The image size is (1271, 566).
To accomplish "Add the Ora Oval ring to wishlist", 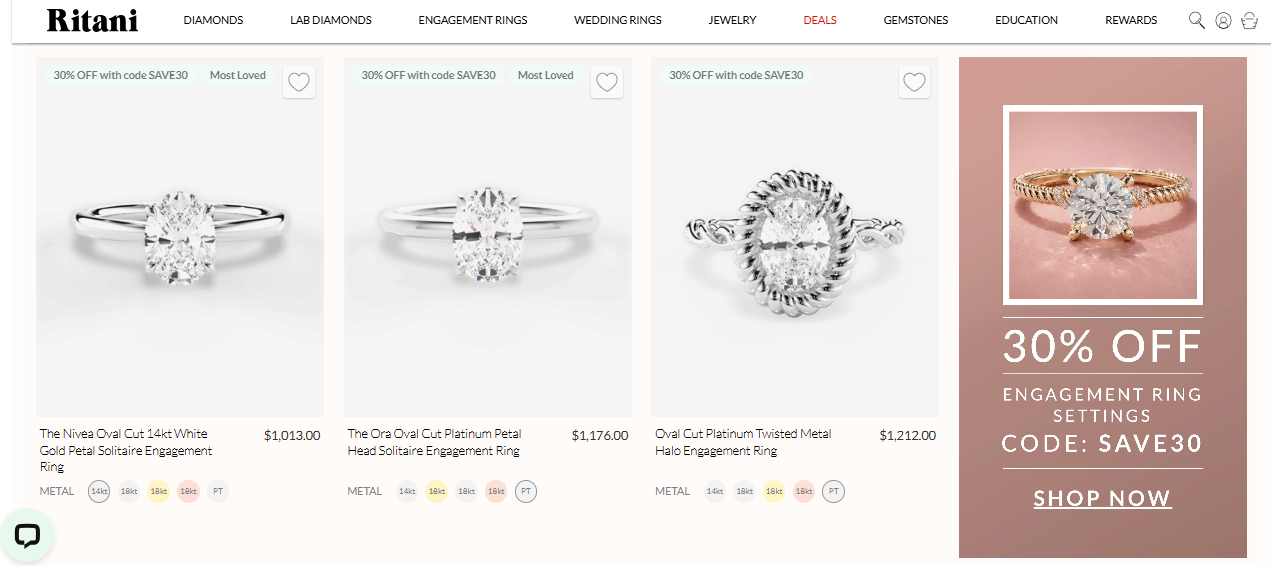I will click(607, 83).
